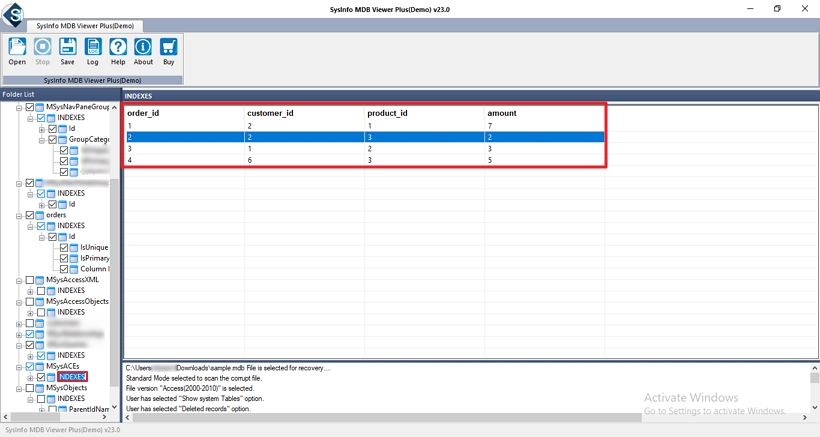Click log line 'Standard Mode selected to scan'
Screen dimensions: 820x437
(194, 378)
